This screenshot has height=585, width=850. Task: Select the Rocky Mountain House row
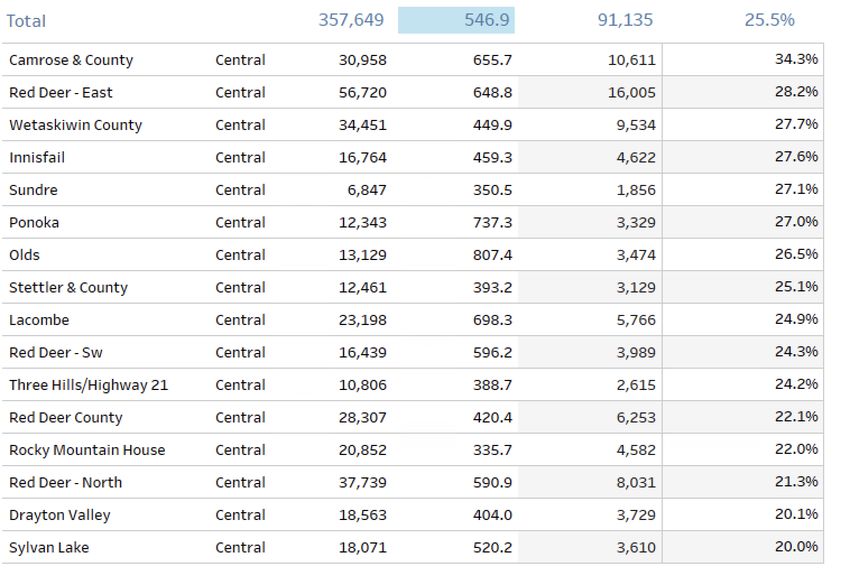pyautogui.click(x=413, y=450)
